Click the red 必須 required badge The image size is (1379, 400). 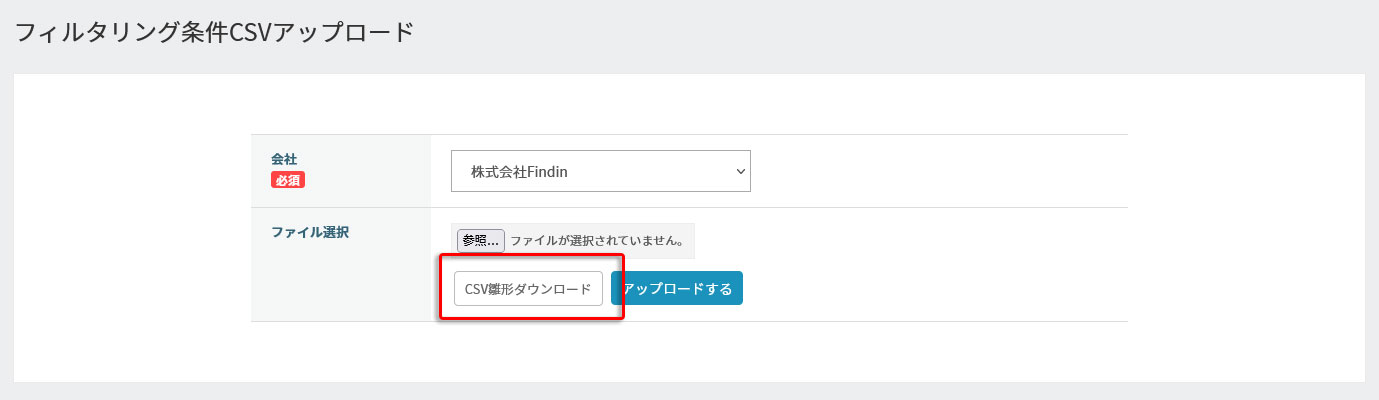click(x=287, y=180)
